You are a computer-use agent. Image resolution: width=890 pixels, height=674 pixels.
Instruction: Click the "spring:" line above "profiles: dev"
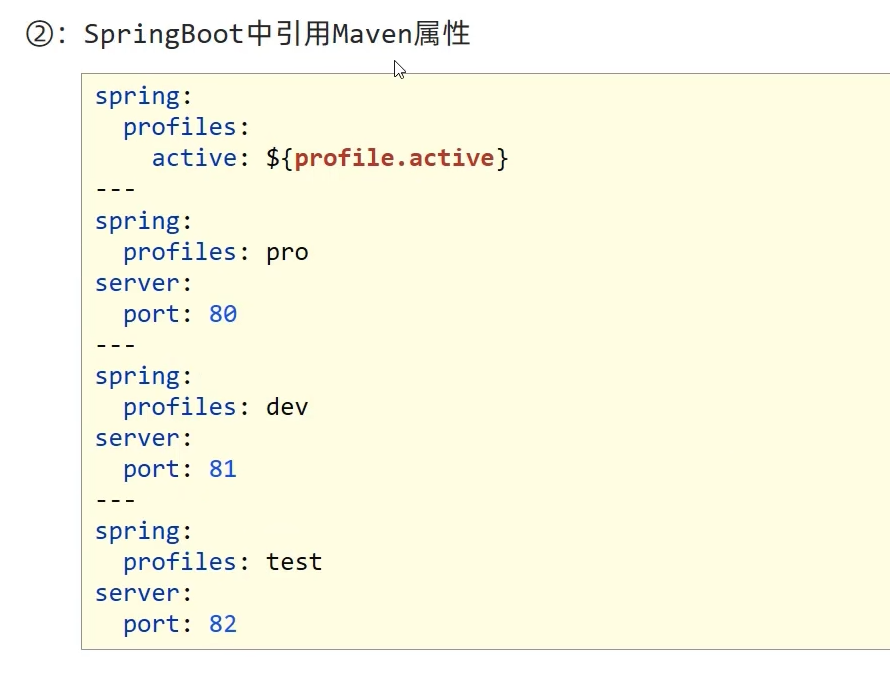coord(143,376)
